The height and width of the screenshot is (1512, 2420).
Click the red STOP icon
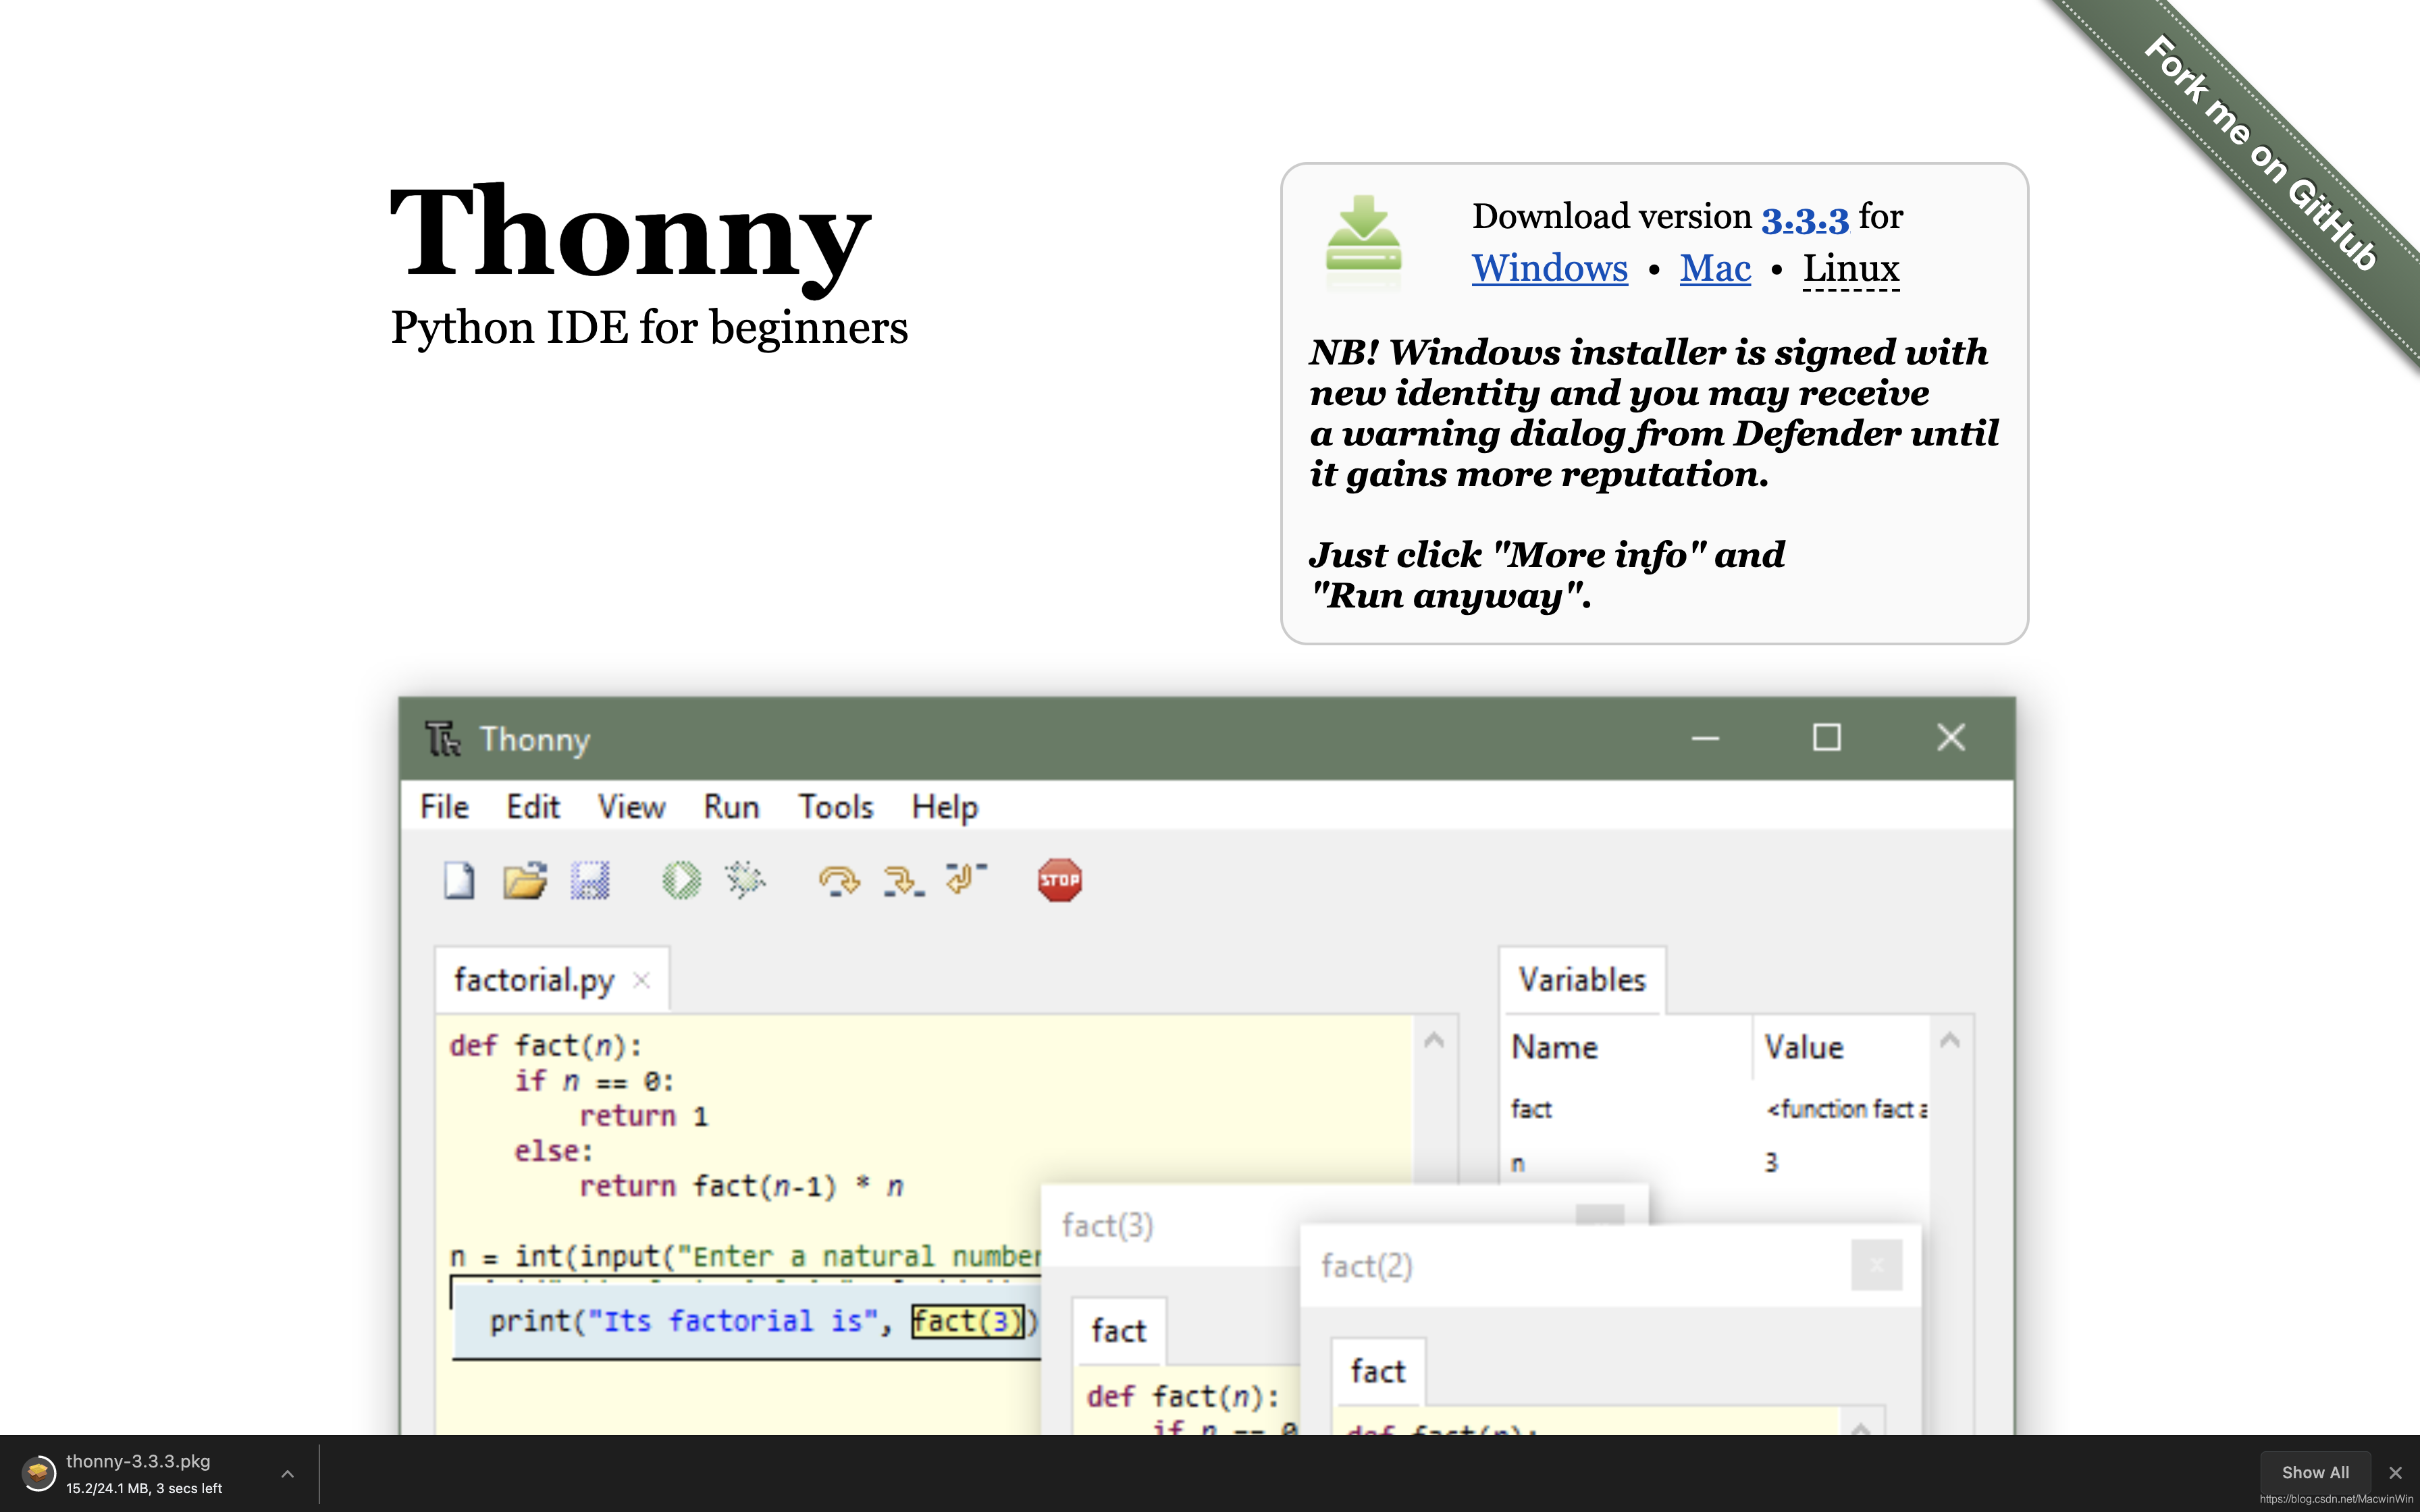pos(1059,881)
